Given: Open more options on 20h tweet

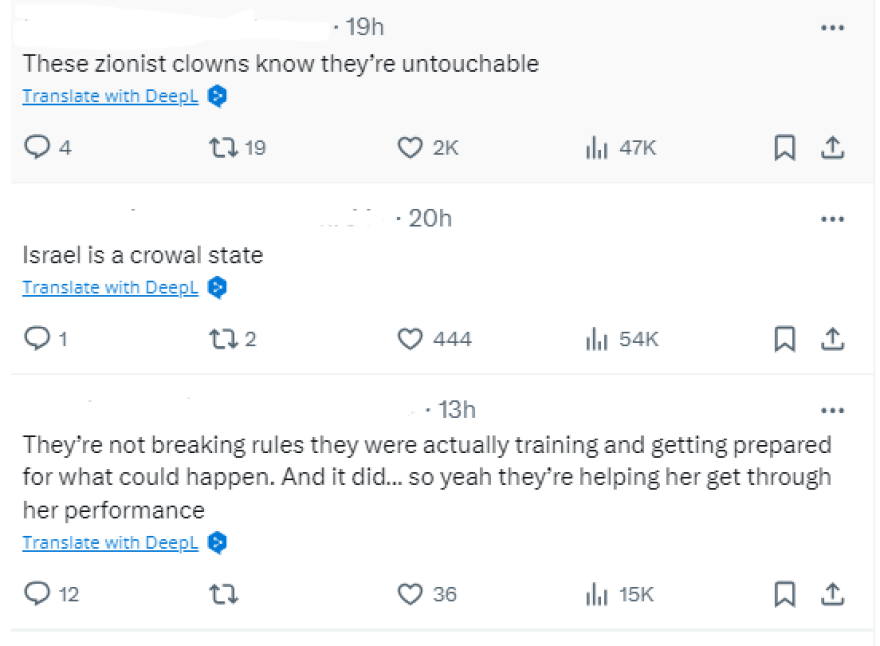Looking at the screenshot, I should click(832, 219).
